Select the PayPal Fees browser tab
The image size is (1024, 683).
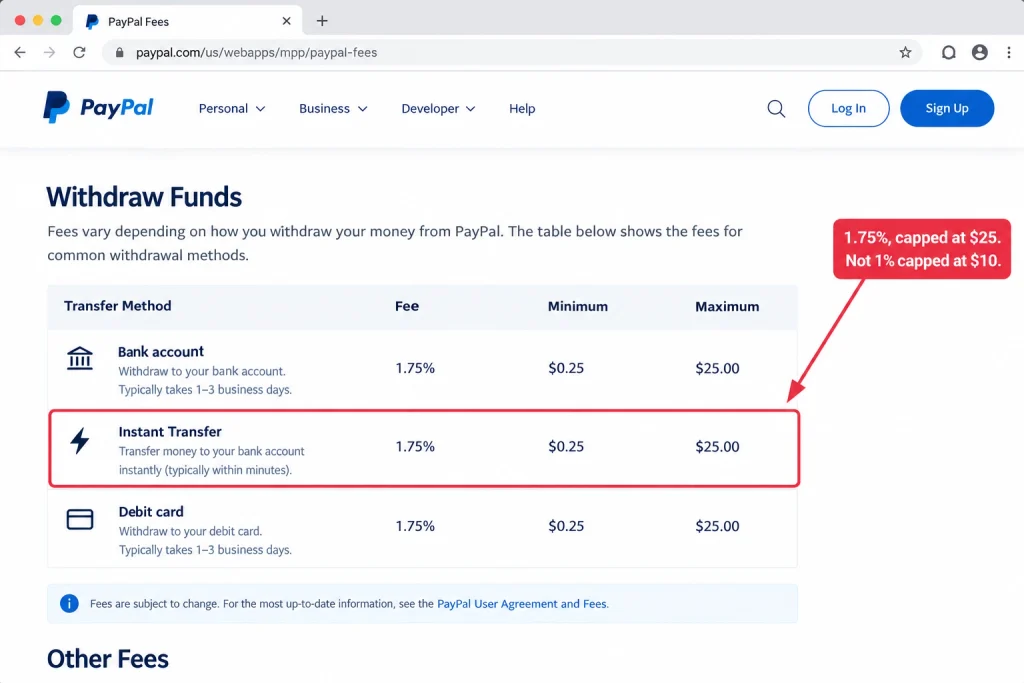click(x=187, y=21)
